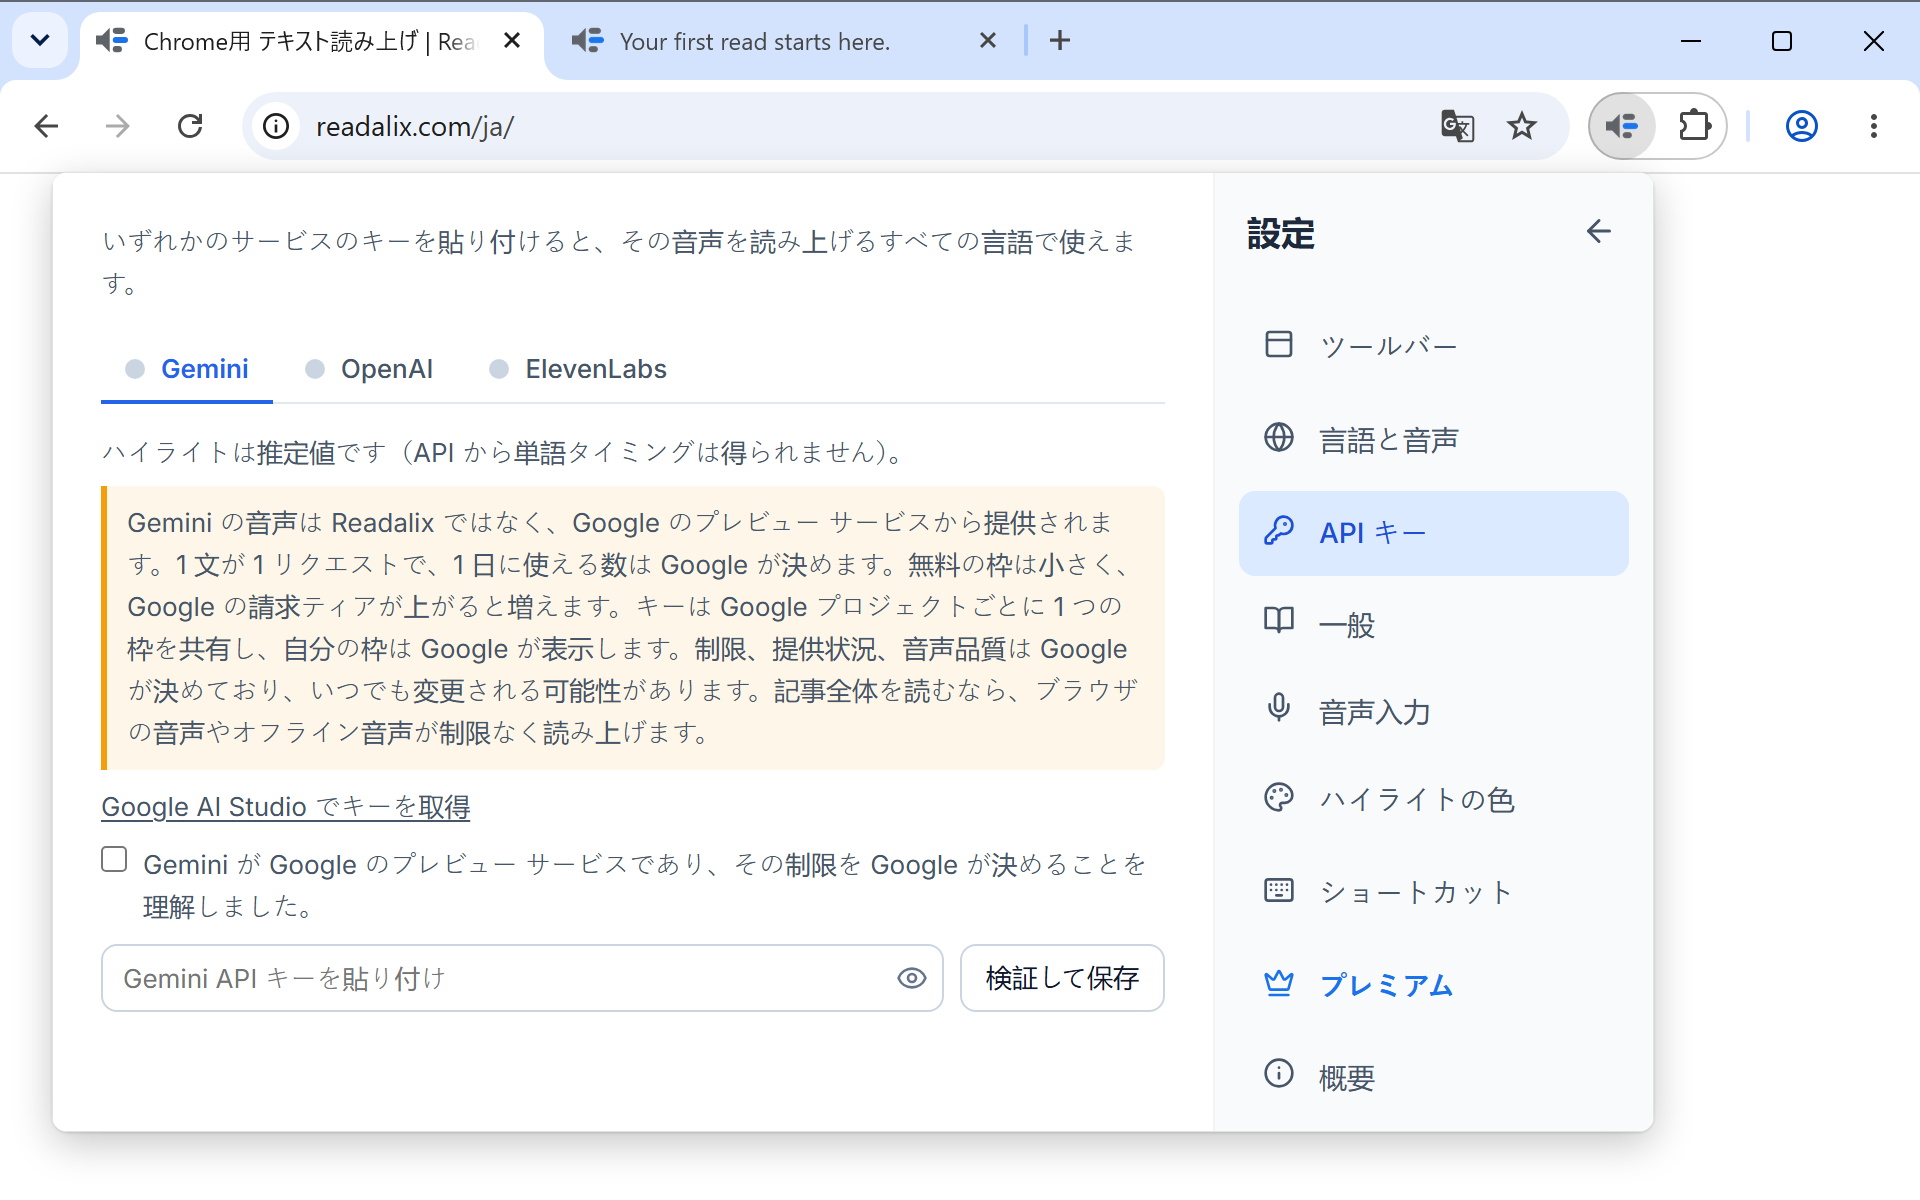Toggle API key visibility eye icon
Viewport: 1920px width, 1200px height.
[x=911, y=978]
